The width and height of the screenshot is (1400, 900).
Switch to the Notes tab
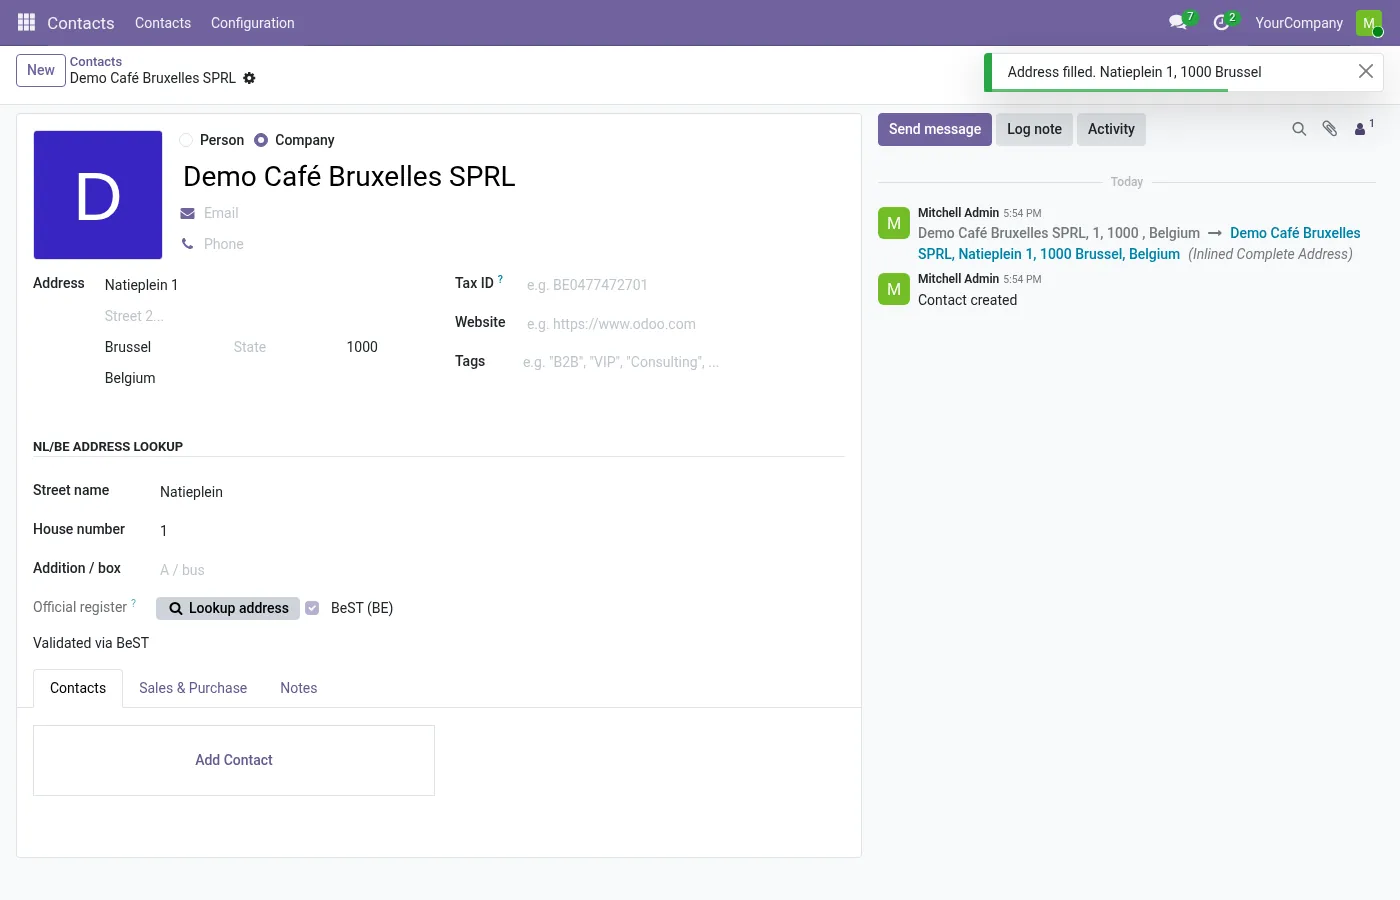tap(299, 688)
